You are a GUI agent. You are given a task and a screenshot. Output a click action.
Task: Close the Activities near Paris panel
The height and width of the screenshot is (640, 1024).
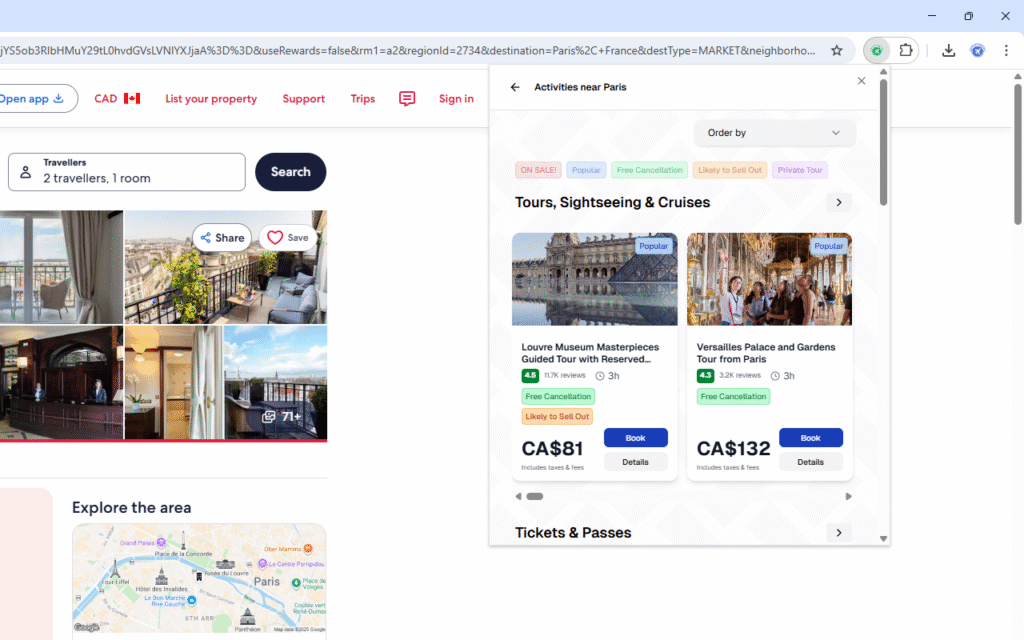click(x=861, y=81)
